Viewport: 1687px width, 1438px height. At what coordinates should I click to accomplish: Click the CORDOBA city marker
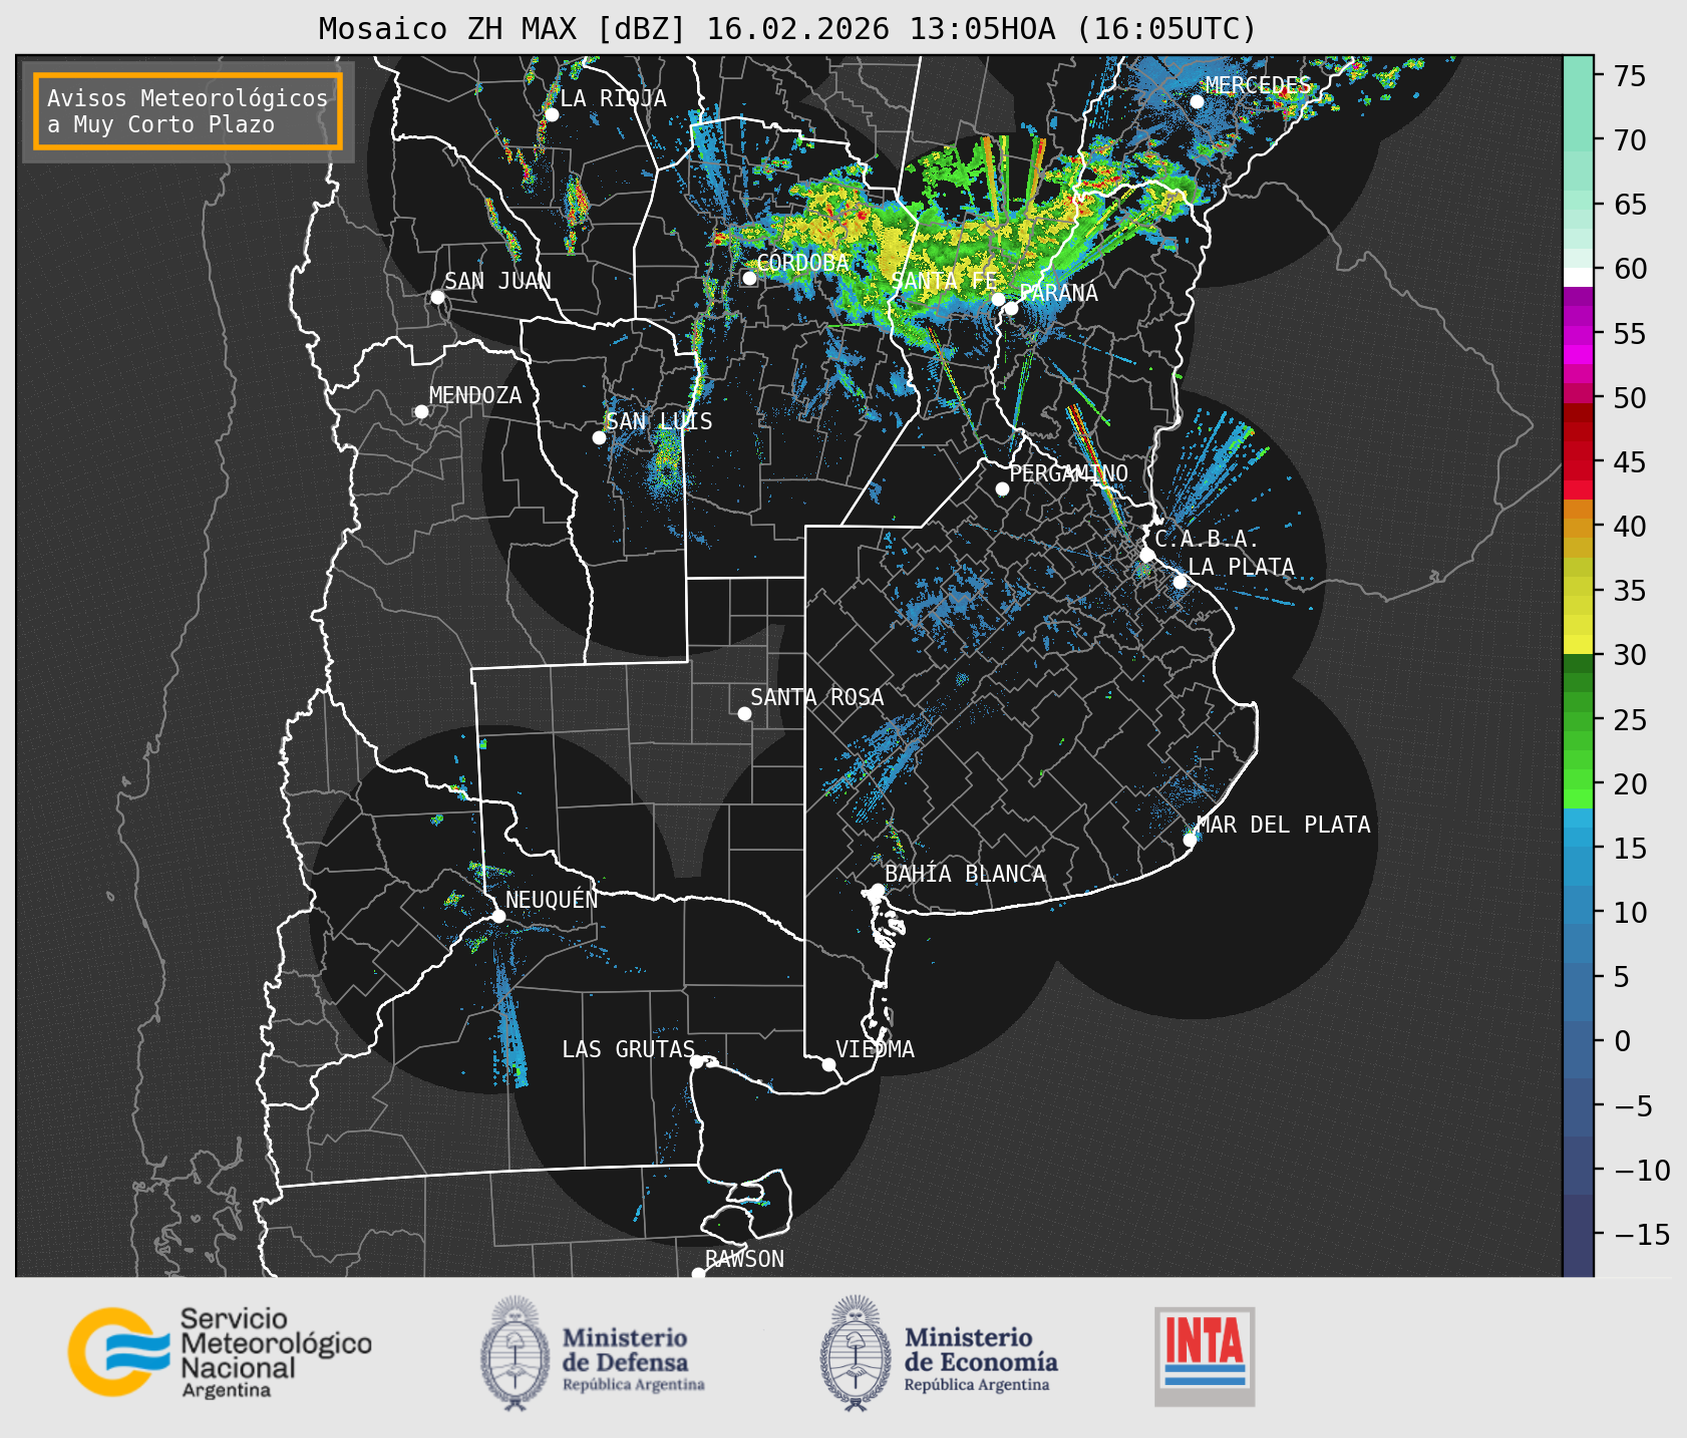coord(750,278)
